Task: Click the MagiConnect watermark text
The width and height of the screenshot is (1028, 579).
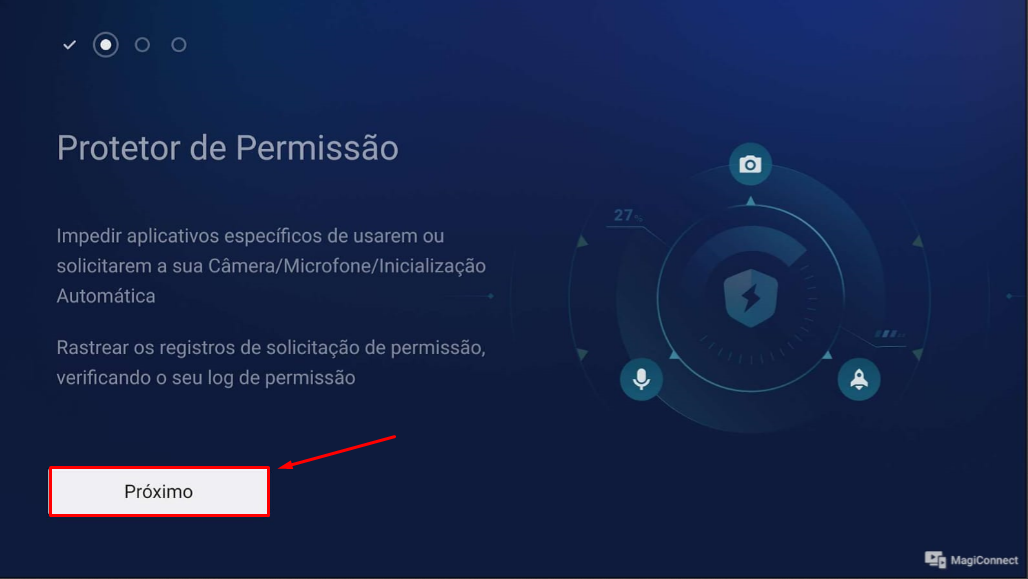Action: coord(984,560)
